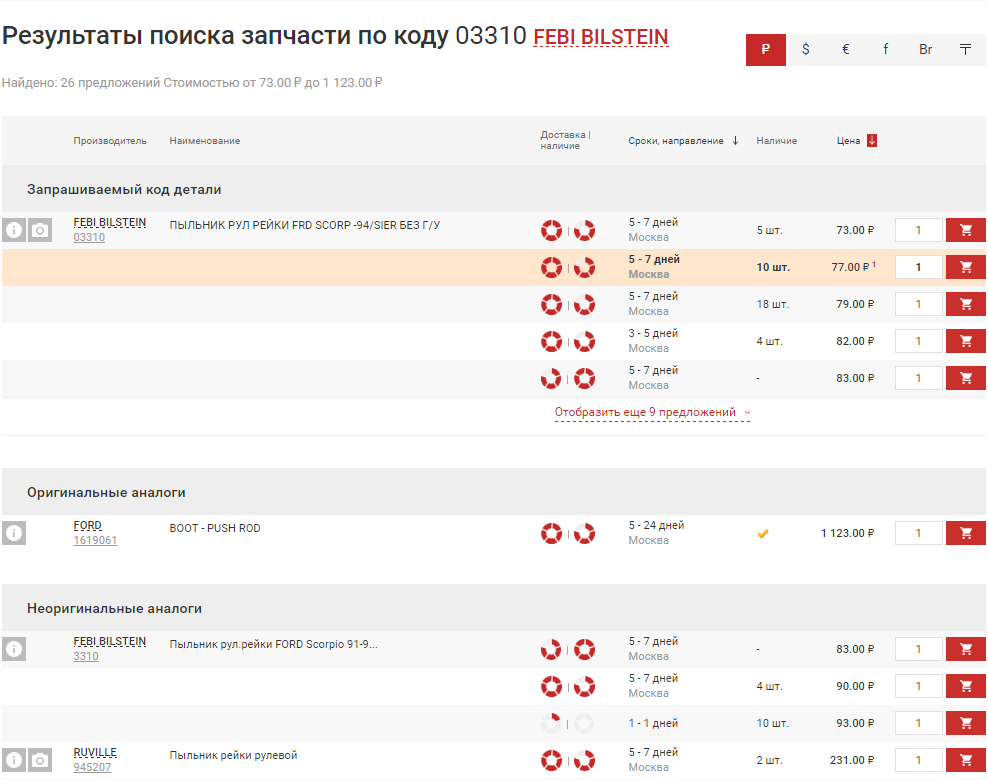Open info icon for FORD 1619061
This screenshot has width=988, height=780.
(14, 533)
